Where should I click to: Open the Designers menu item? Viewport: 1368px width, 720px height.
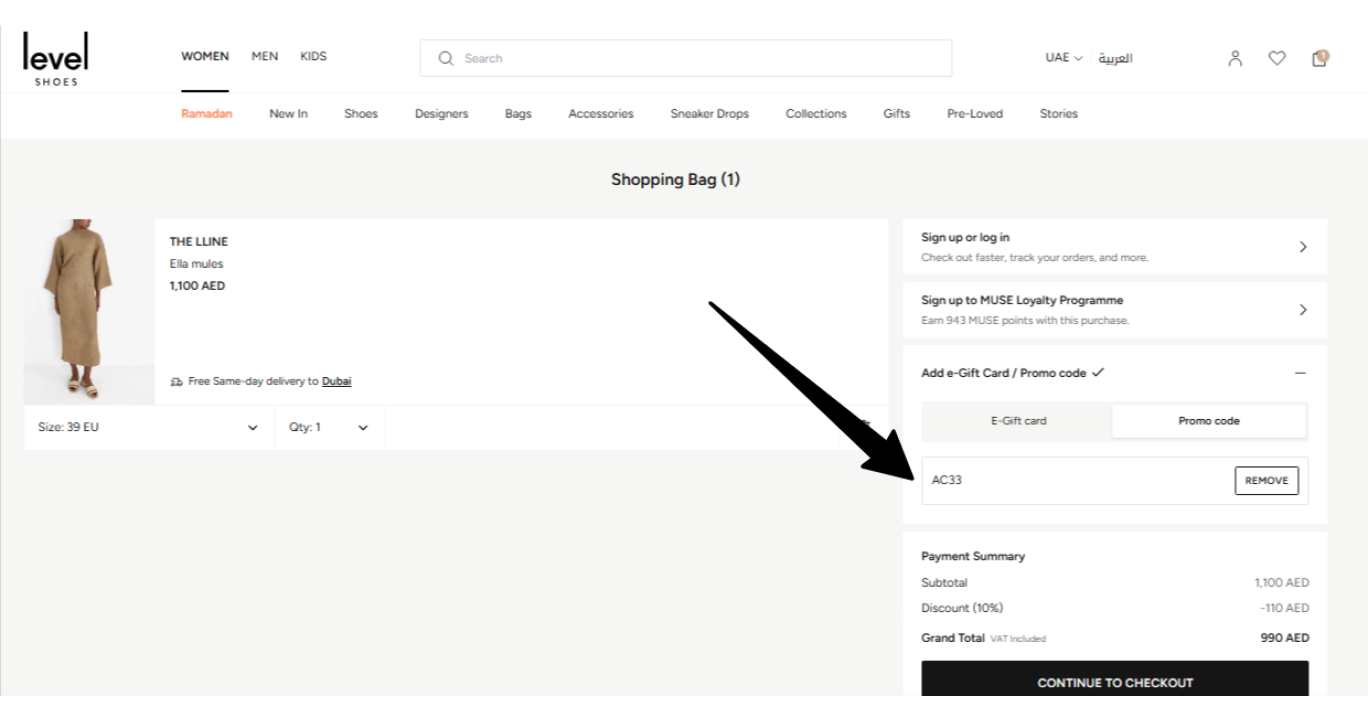click(x=441, y=114)
